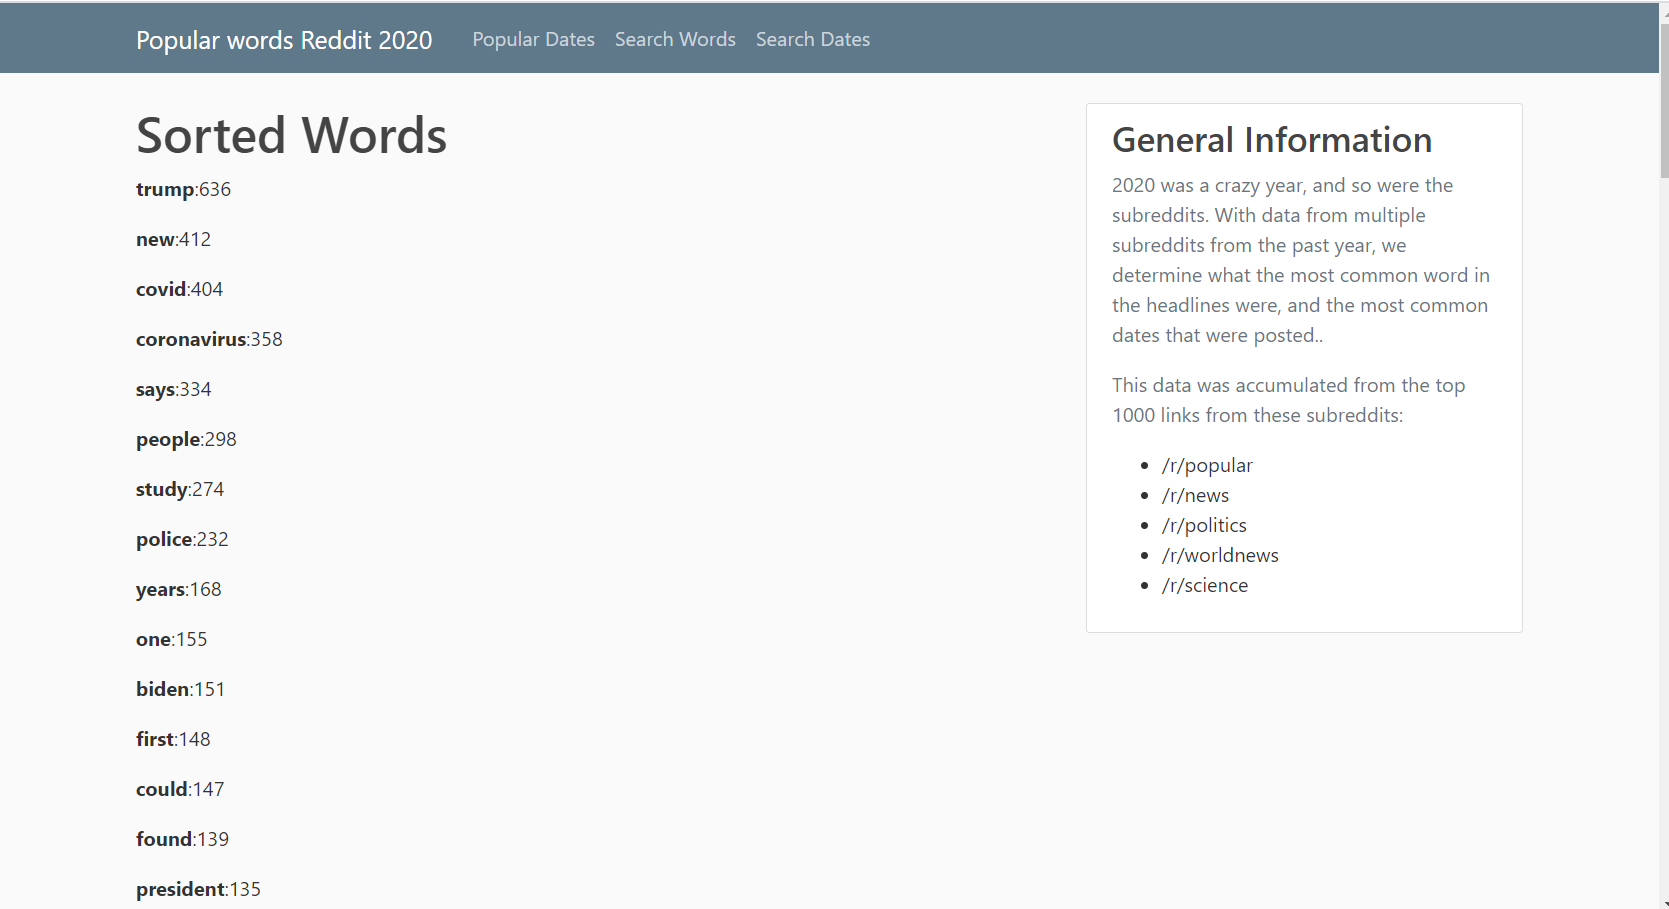The height and width of the screenshot is (909, 1669).
Task: Go to the Popular Dates page
Action: pos(533,39)
